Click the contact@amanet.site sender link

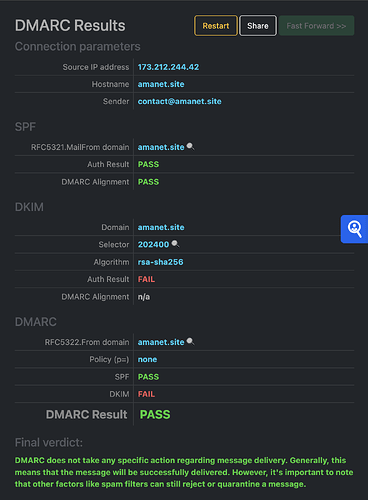point(180,101)
